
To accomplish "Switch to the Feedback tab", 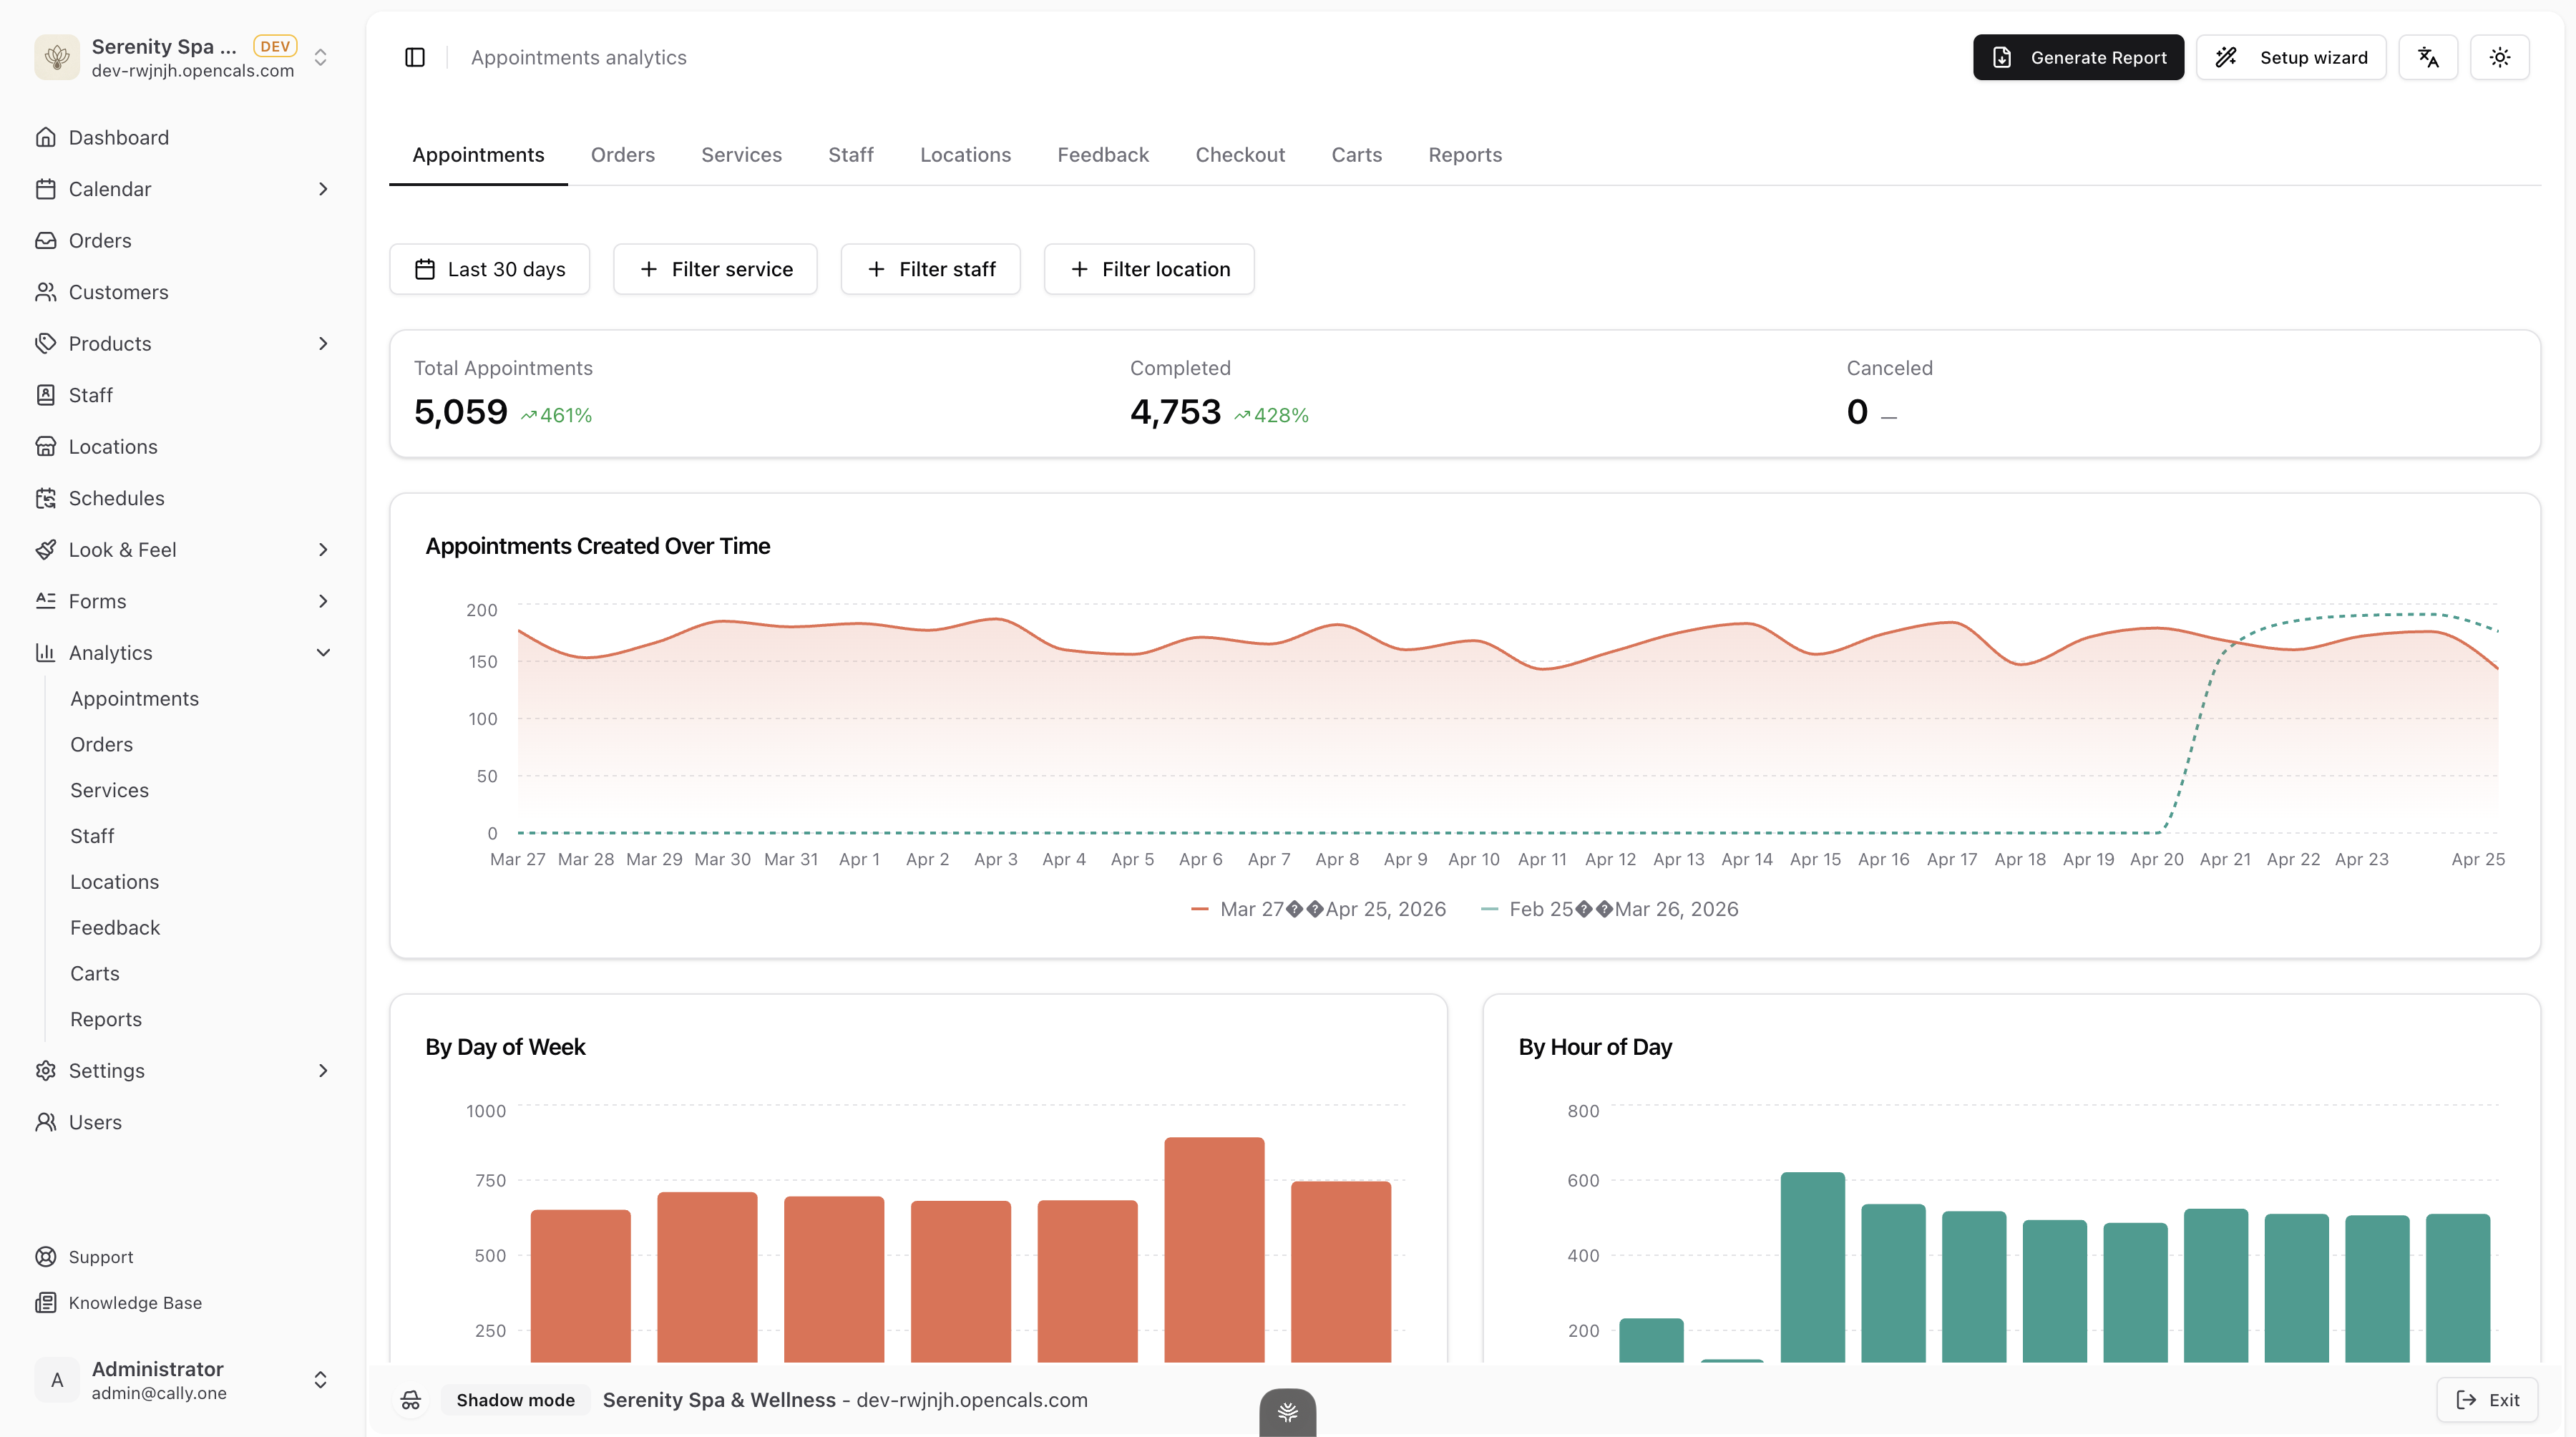I will 1103,155.
